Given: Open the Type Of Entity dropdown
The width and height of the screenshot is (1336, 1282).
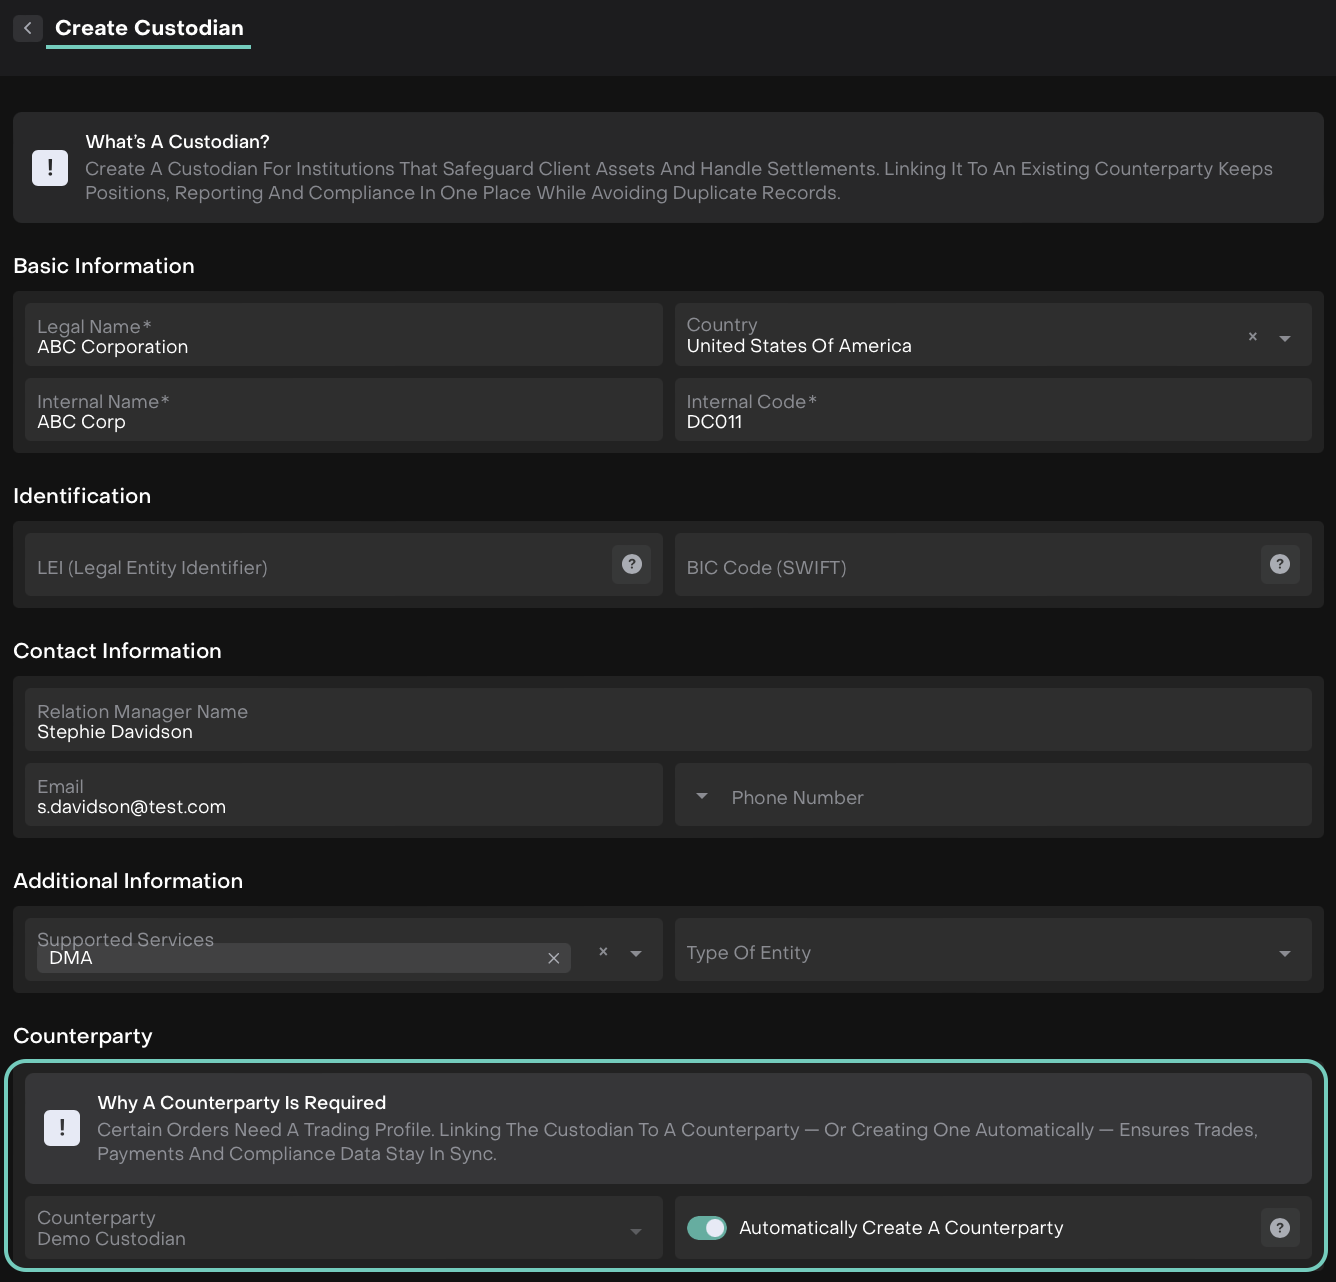Looking at the screenshot, I should [1285, 953].
